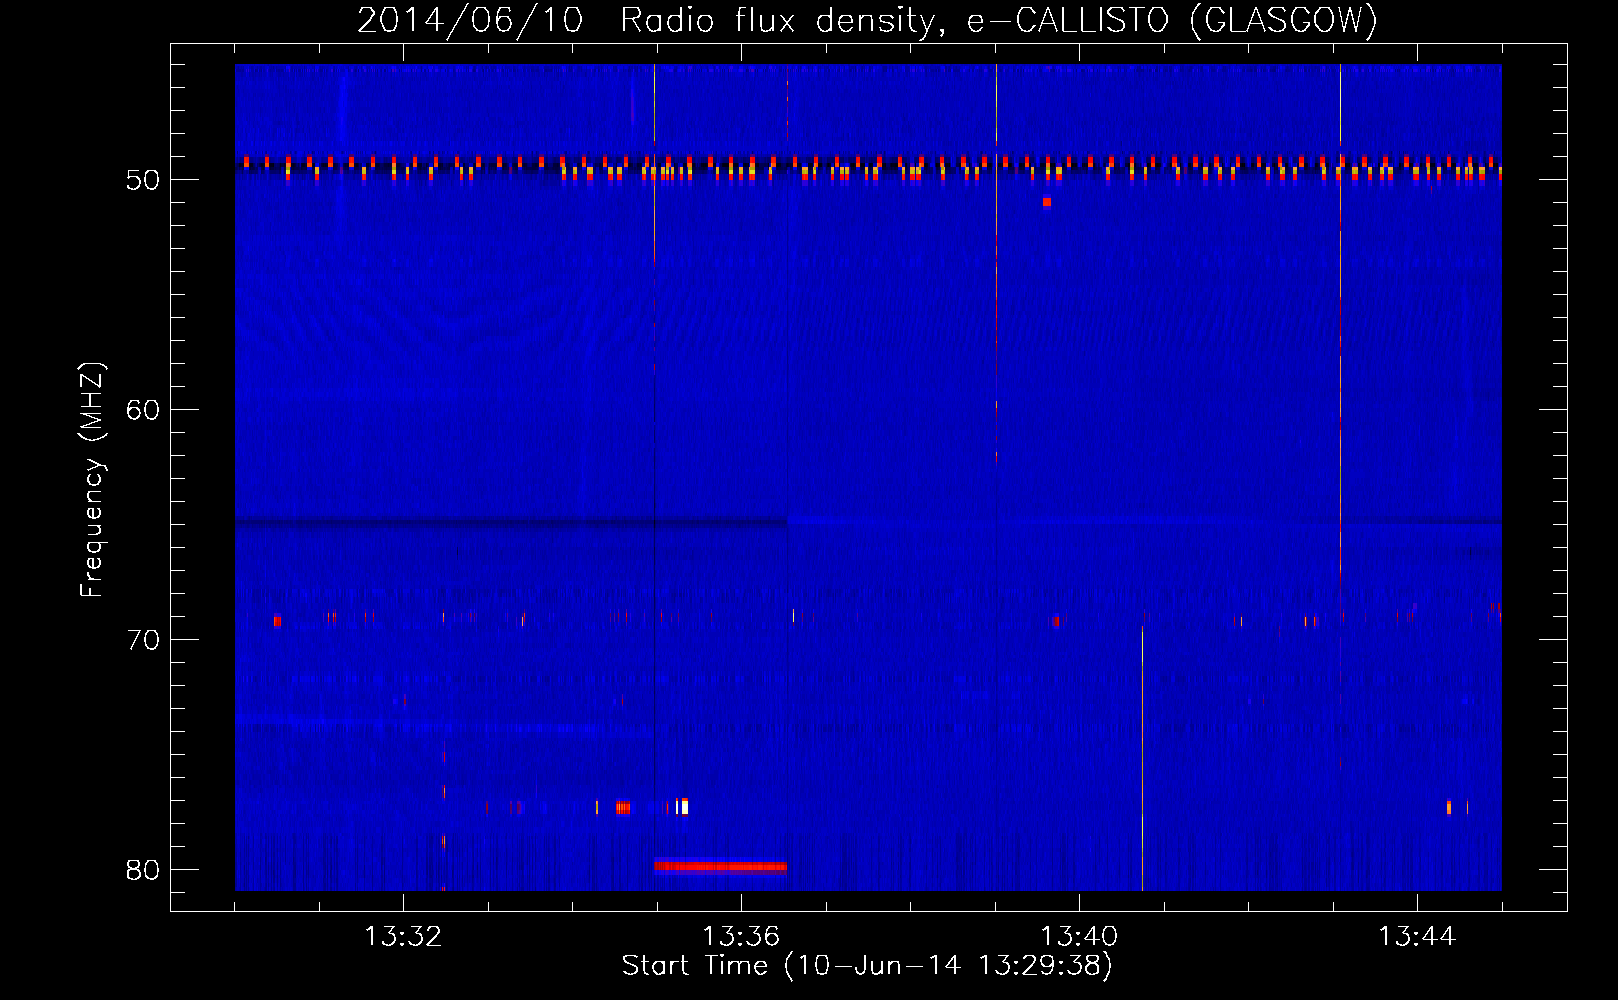Select the 60 frequency tick label
The height and width of the screenshot is (1000, 1618).
point(144,410)
